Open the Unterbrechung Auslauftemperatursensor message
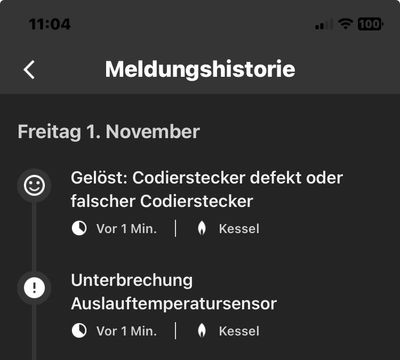400x360 pixels. (174, 292)
